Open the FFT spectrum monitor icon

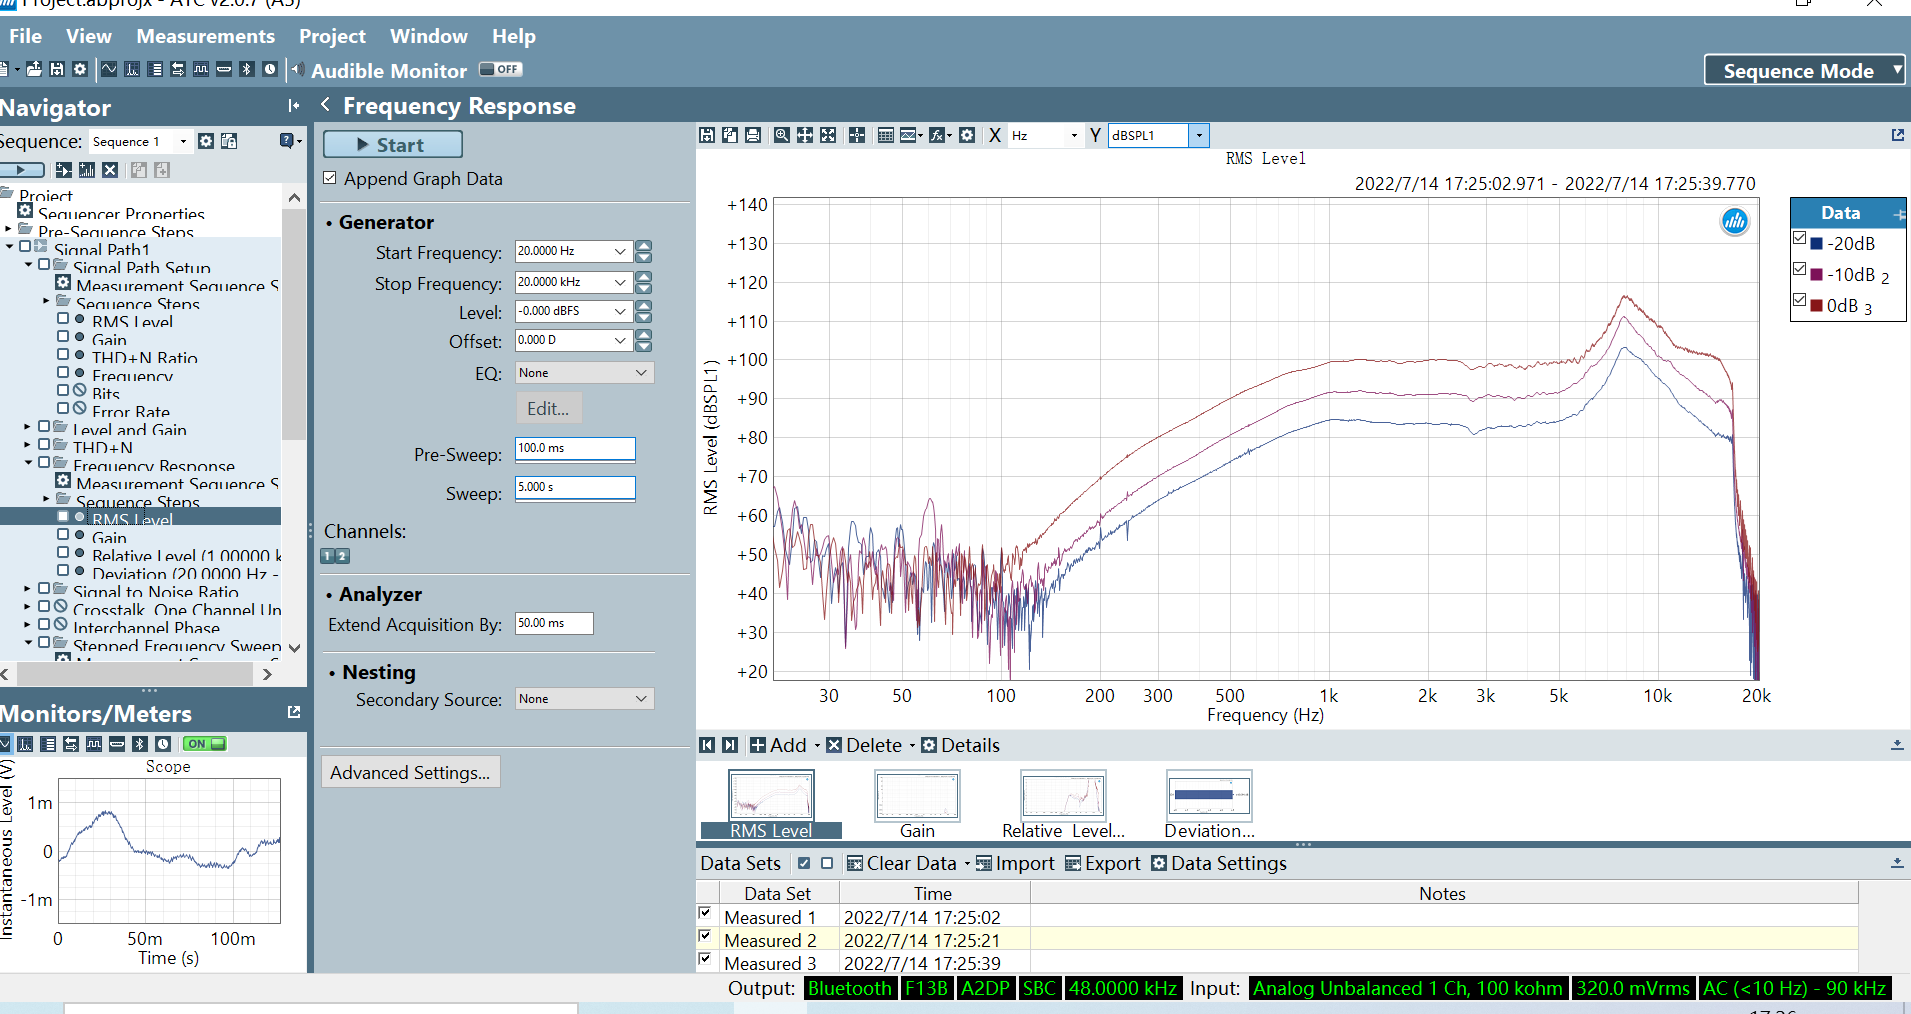tap(132, 69)
